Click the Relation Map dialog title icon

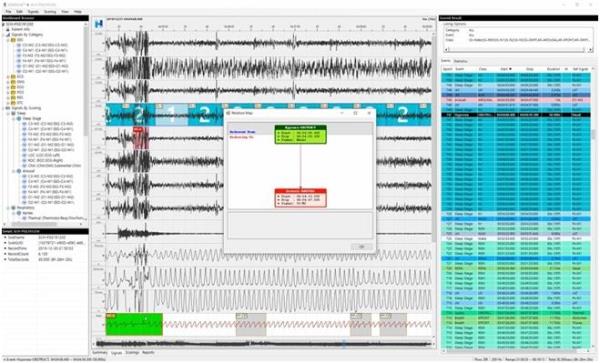click(x=228, y=113)
